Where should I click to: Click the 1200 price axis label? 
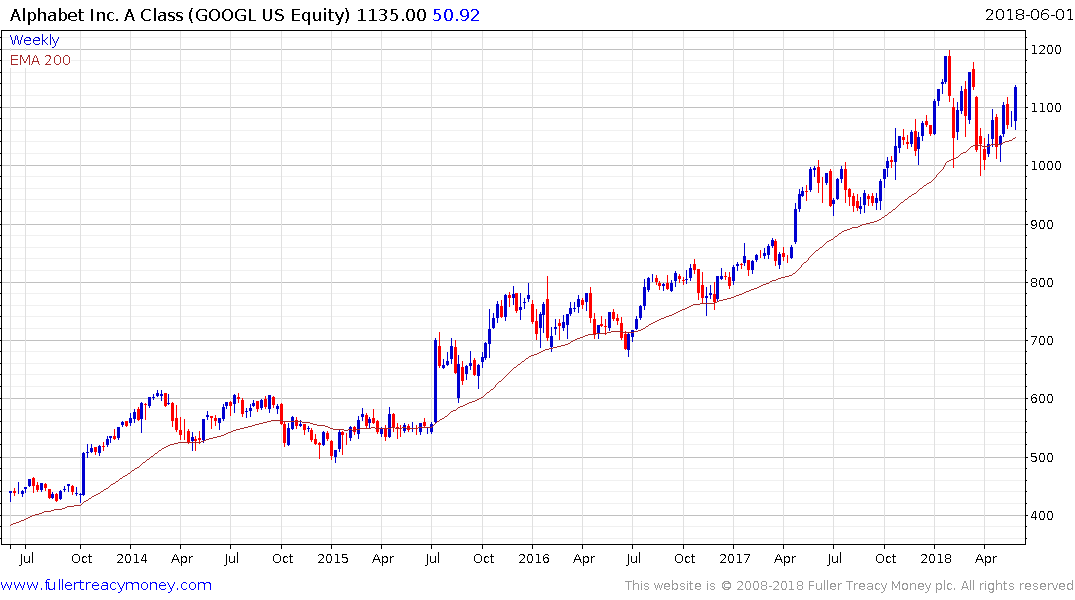tap(1046, 50)
